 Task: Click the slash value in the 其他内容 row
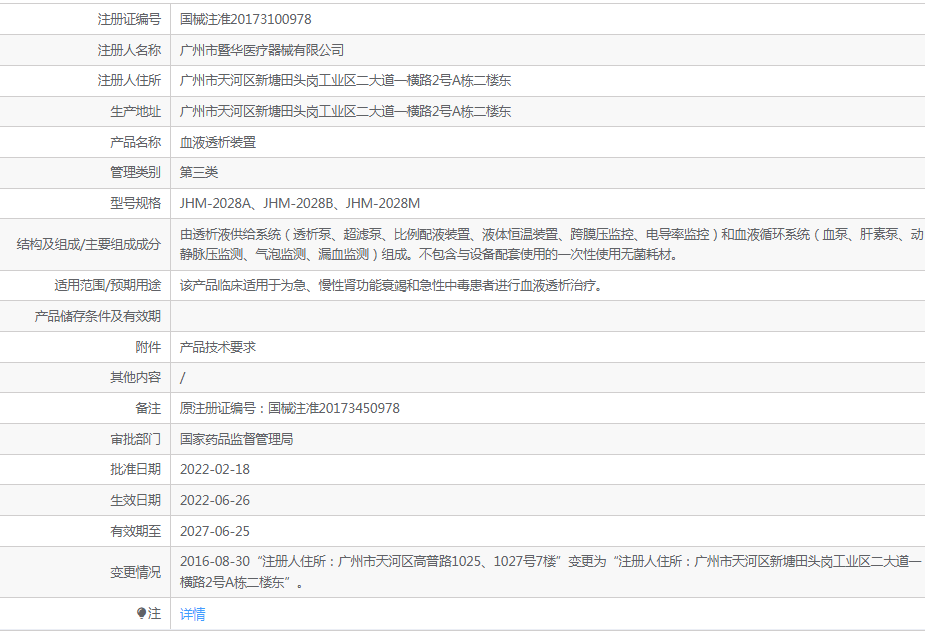[182, 377]
